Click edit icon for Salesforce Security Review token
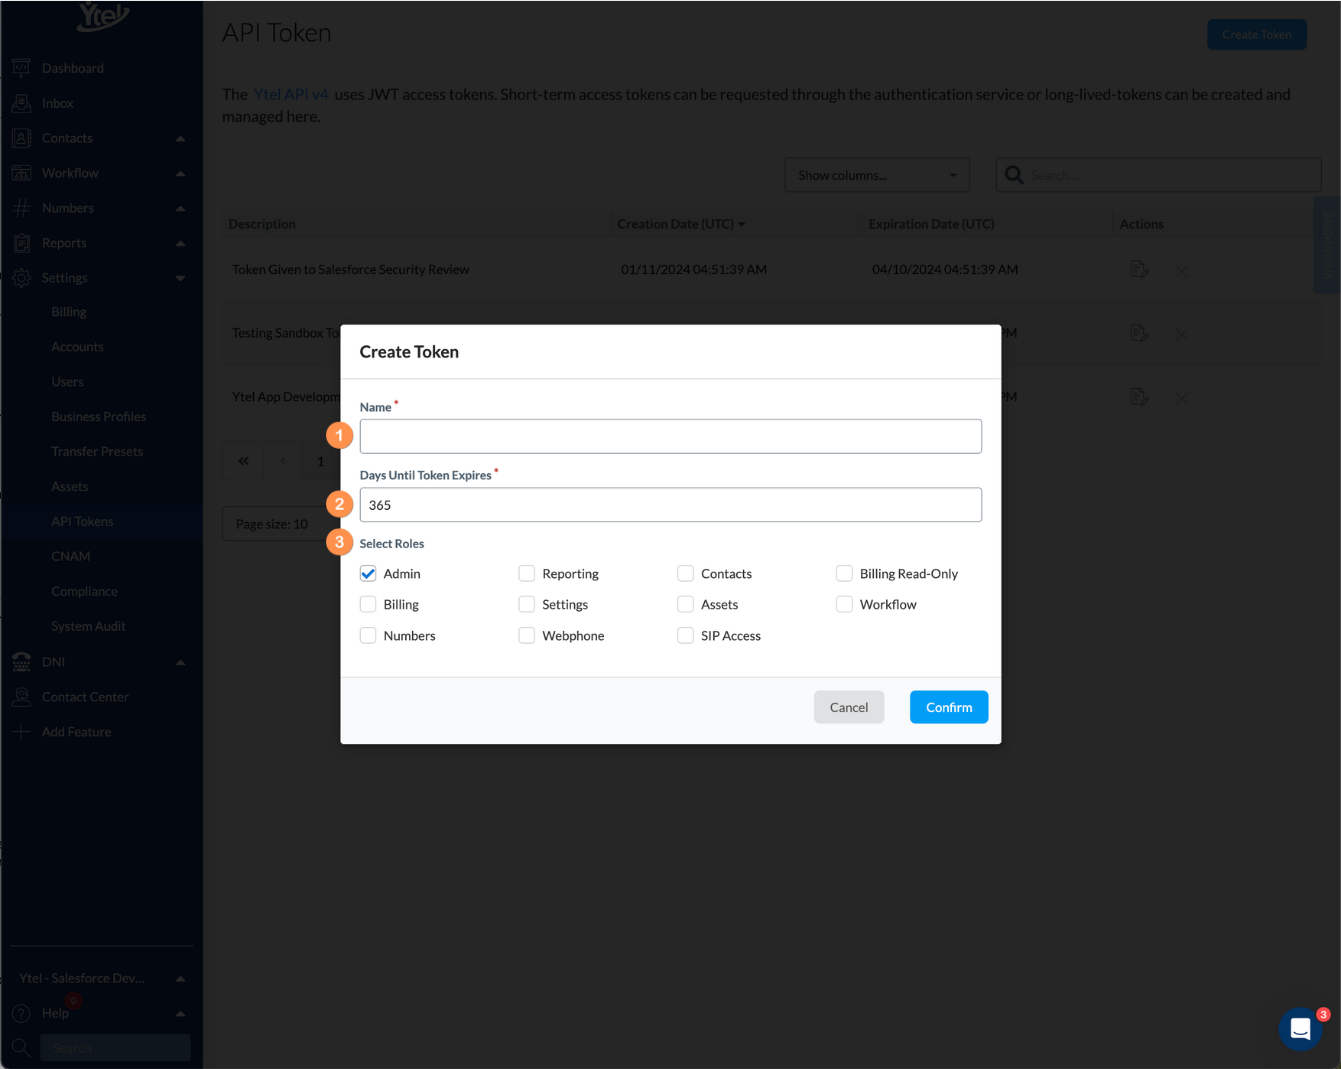This screenshot has width=1341, height=1069. pyautogui.click(x=1139, y=269)
